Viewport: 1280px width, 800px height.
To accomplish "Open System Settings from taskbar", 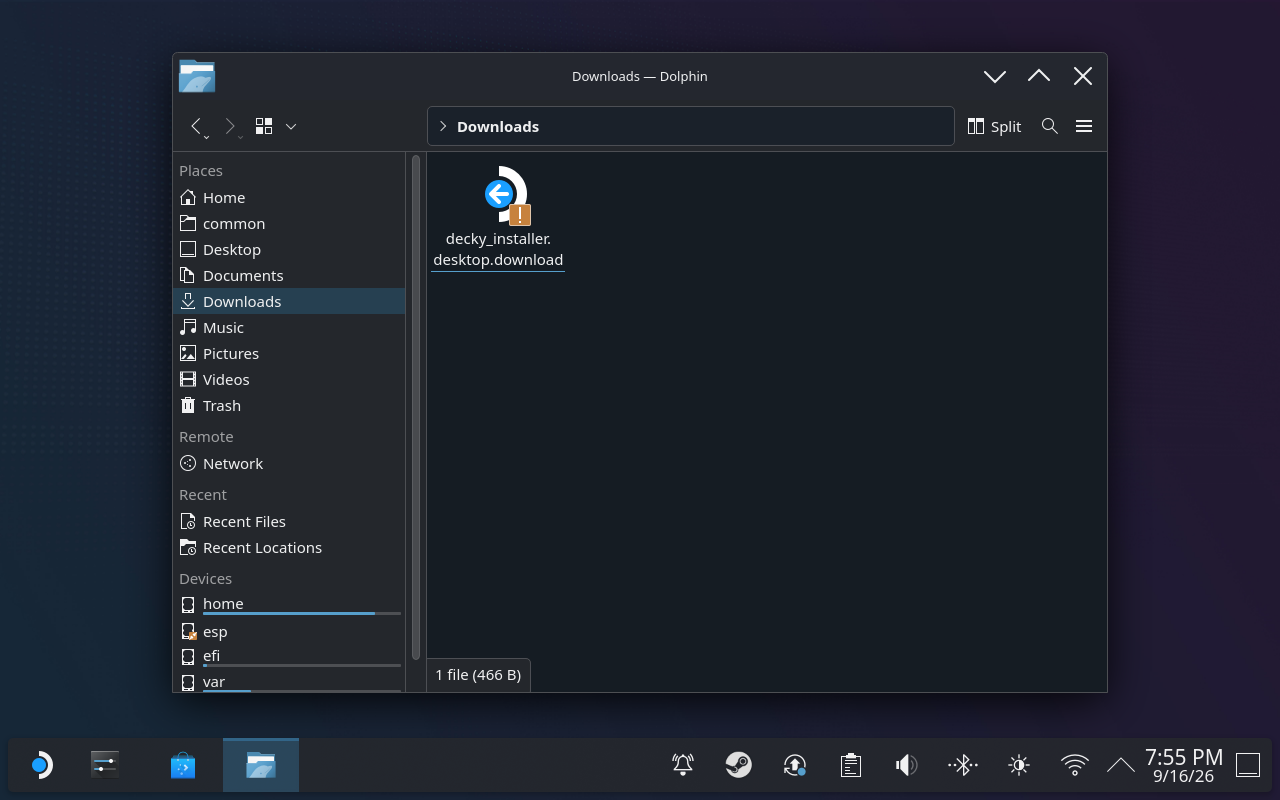I will pyautogui.click(x=105, y=766).
